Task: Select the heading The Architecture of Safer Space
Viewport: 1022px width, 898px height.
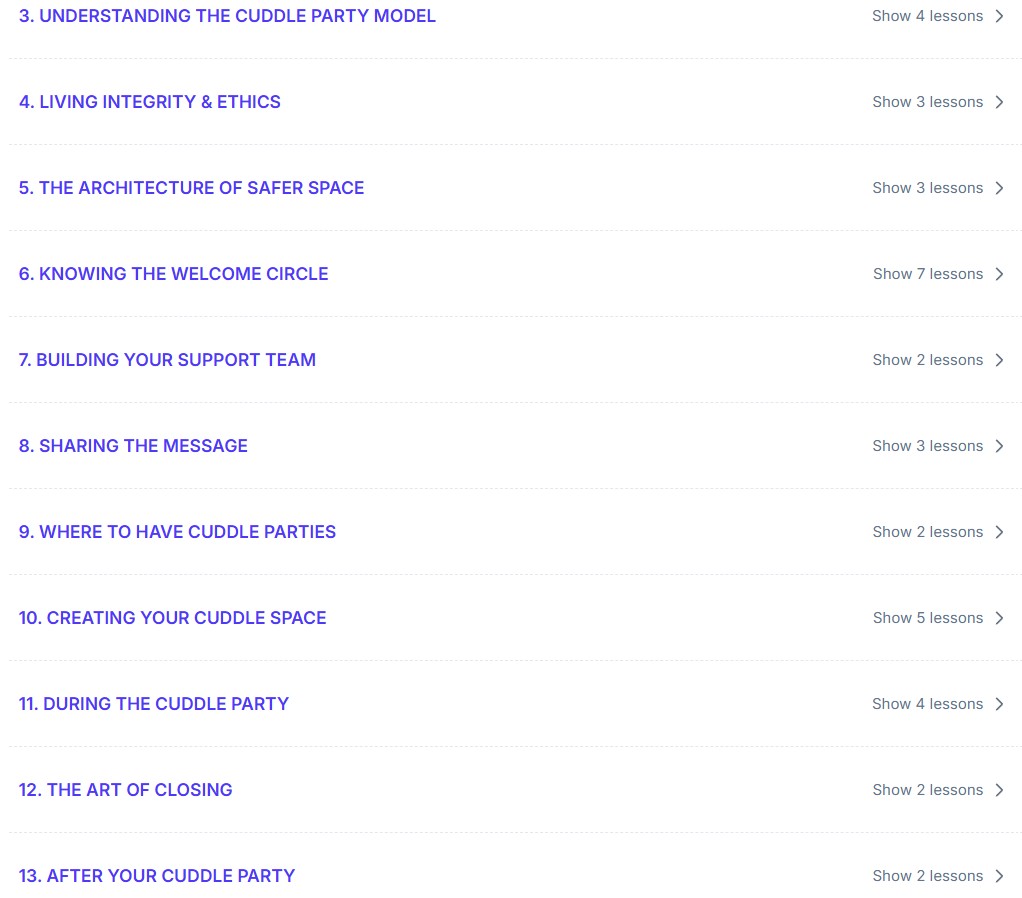Action: pyautogui.click(x=191, y=188)
